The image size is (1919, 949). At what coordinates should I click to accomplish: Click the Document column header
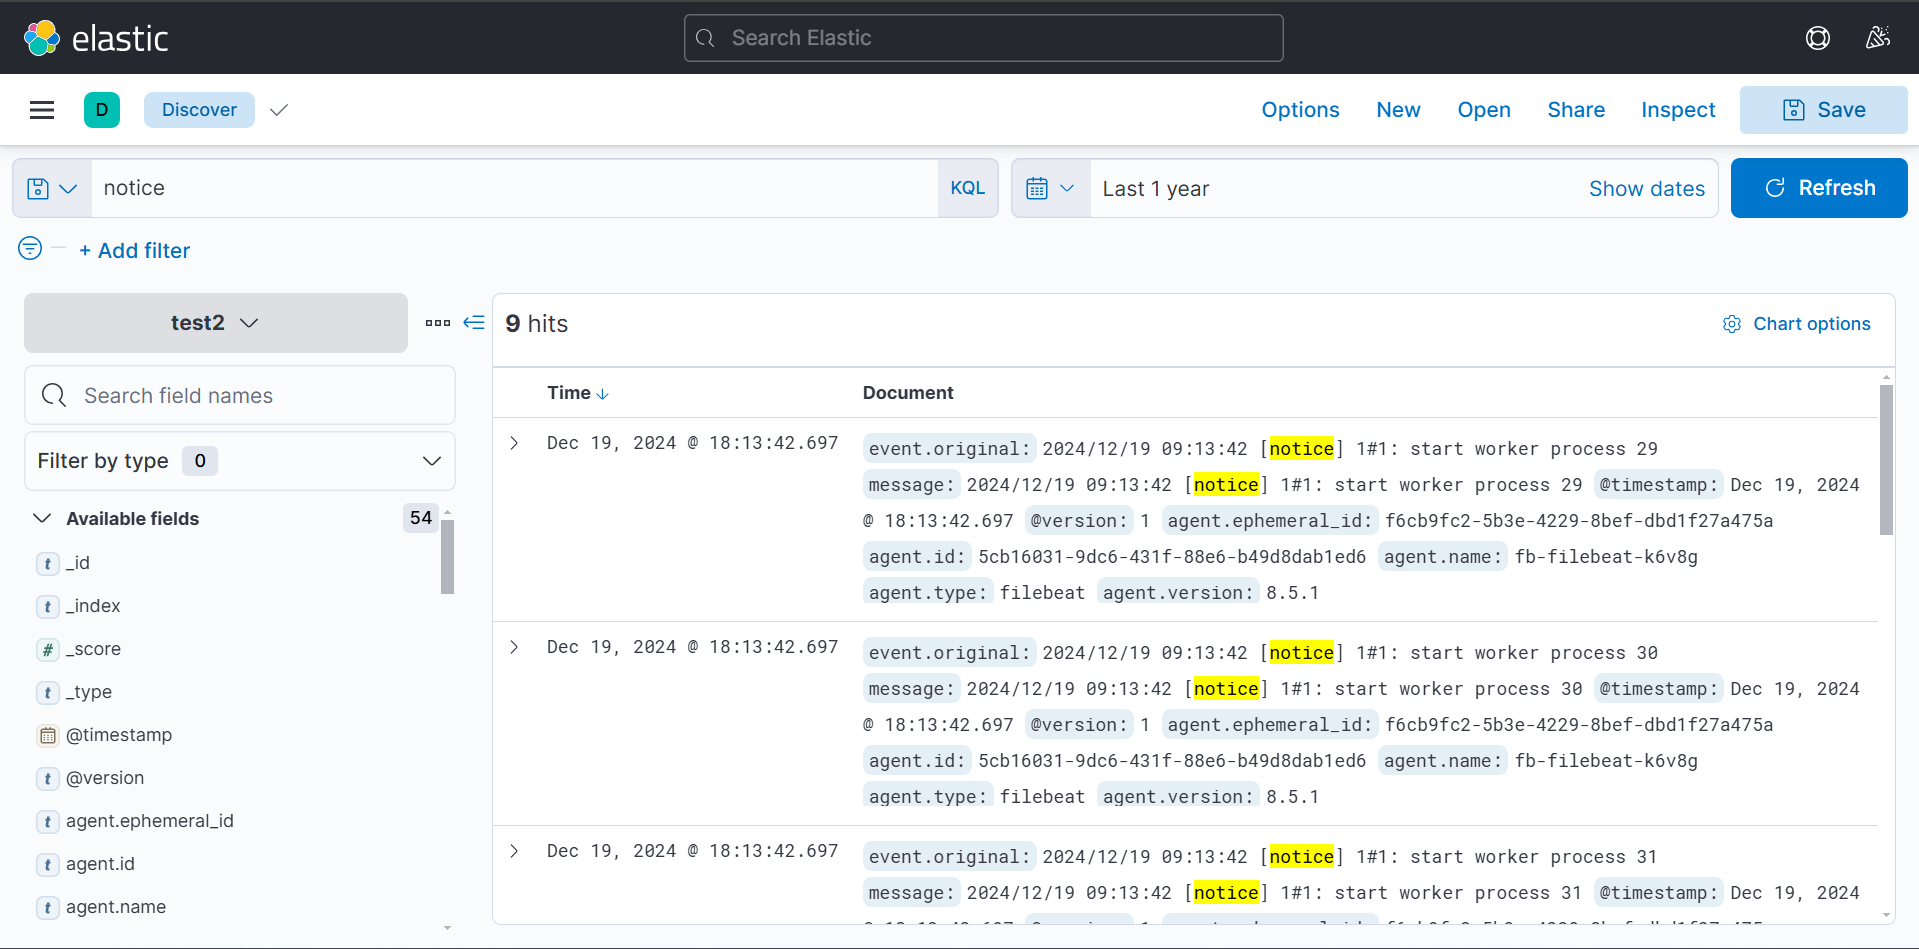click(908, 393)
